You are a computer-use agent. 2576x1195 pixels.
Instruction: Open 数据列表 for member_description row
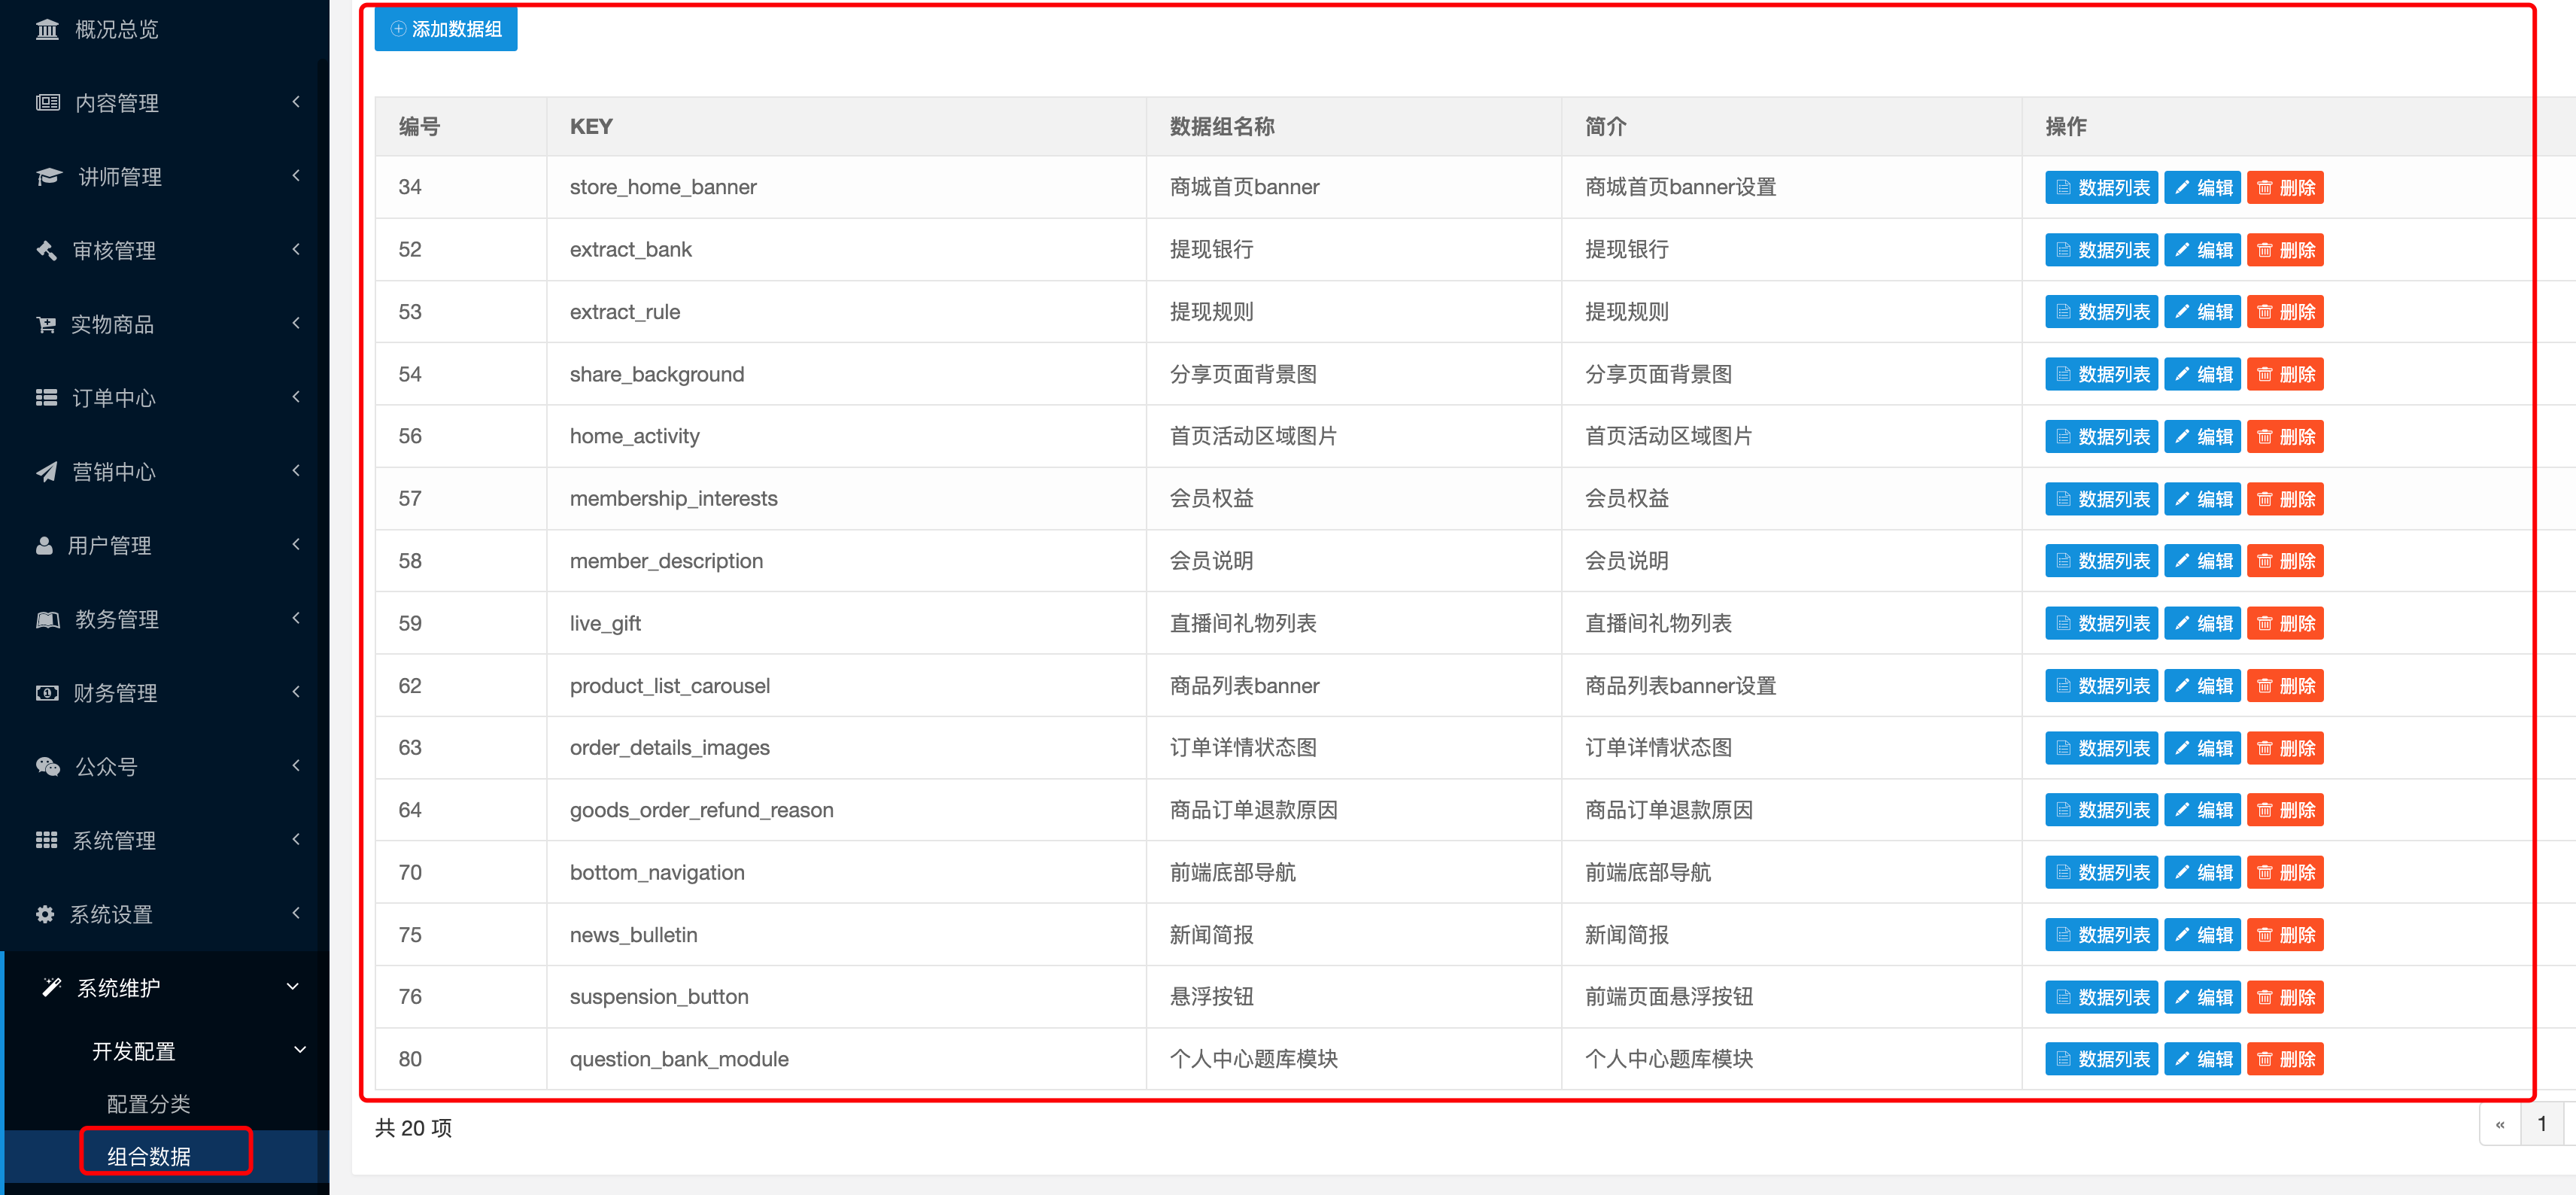pos(2101,561)
